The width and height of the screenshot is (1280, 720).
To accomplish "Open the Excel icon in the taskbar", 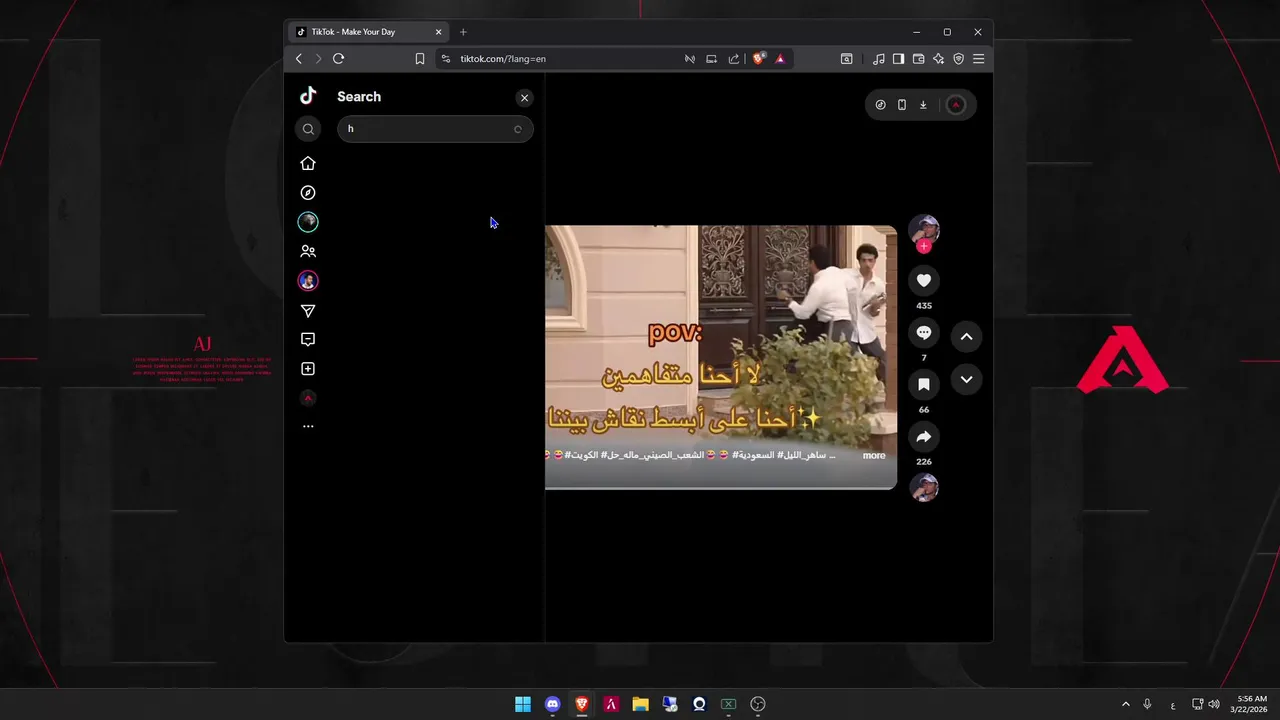I will (728, 704).
